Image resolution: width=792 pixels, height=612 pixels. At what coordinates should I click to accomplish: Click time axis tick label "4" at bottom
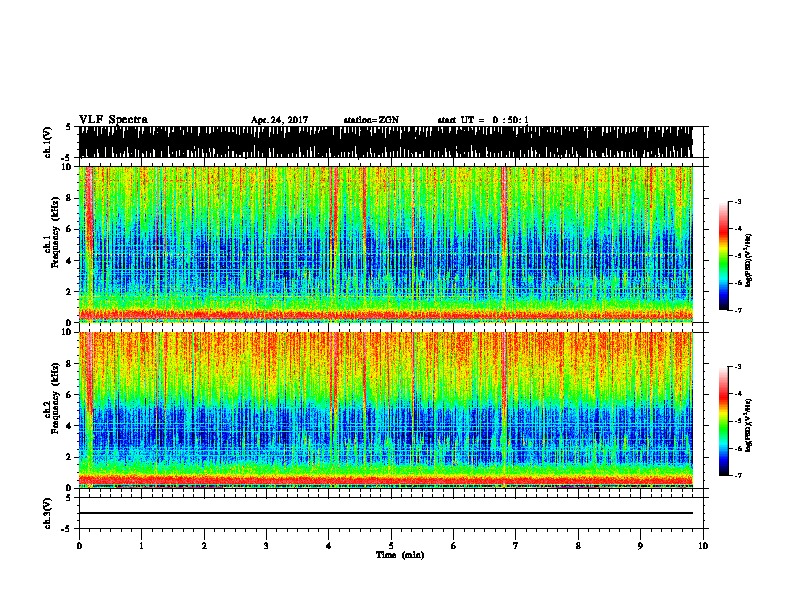point(329,546)
